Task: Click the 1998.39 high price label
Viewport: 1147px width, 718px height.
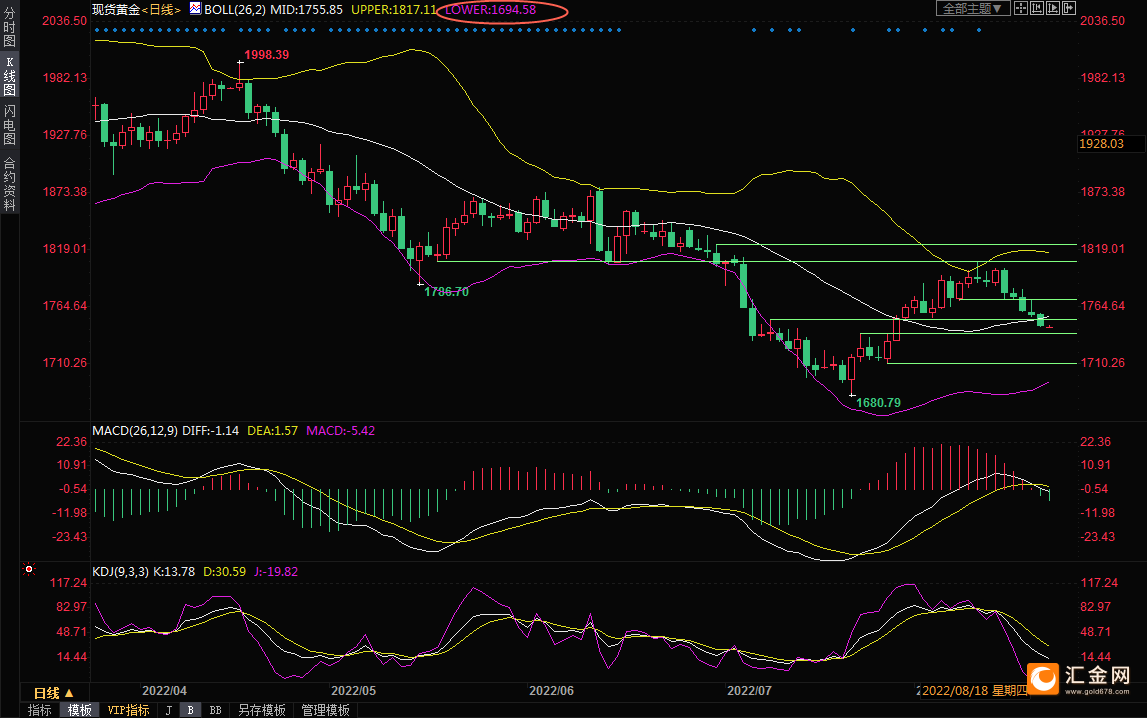Action: (266, 55)
